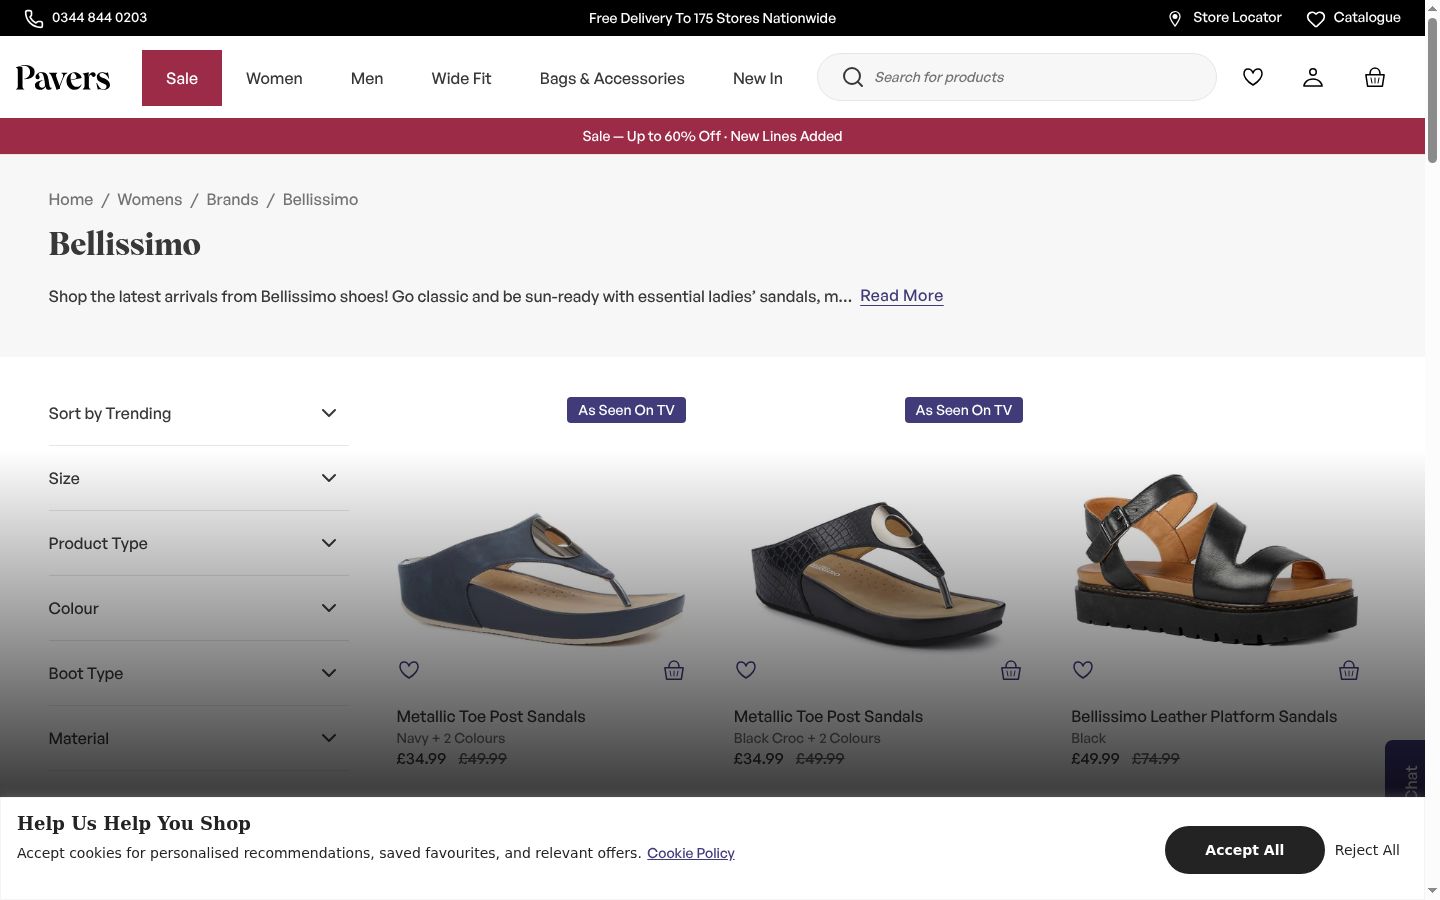This screenshot has height=900, width=1440.
Task: Add Leather Platform Sandals to basket
Action: 1349,670
